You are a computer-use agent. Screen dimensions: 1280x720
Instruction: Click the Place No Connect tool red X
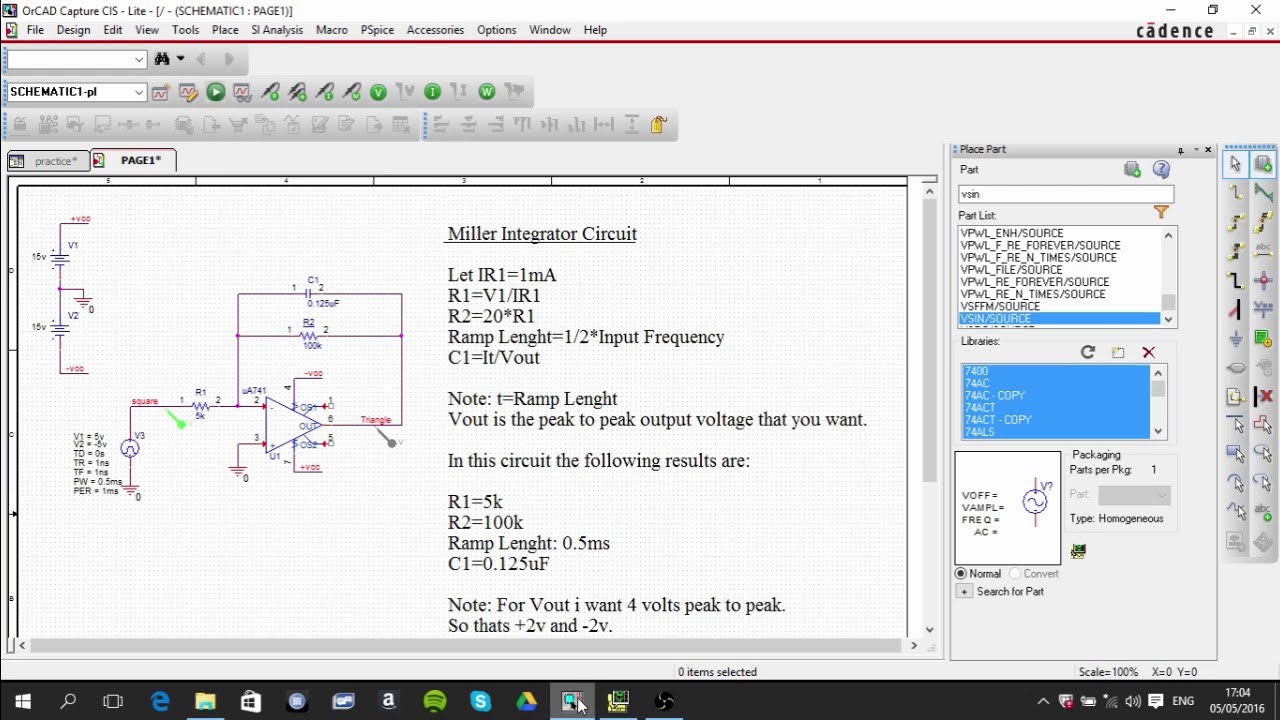1263,397
